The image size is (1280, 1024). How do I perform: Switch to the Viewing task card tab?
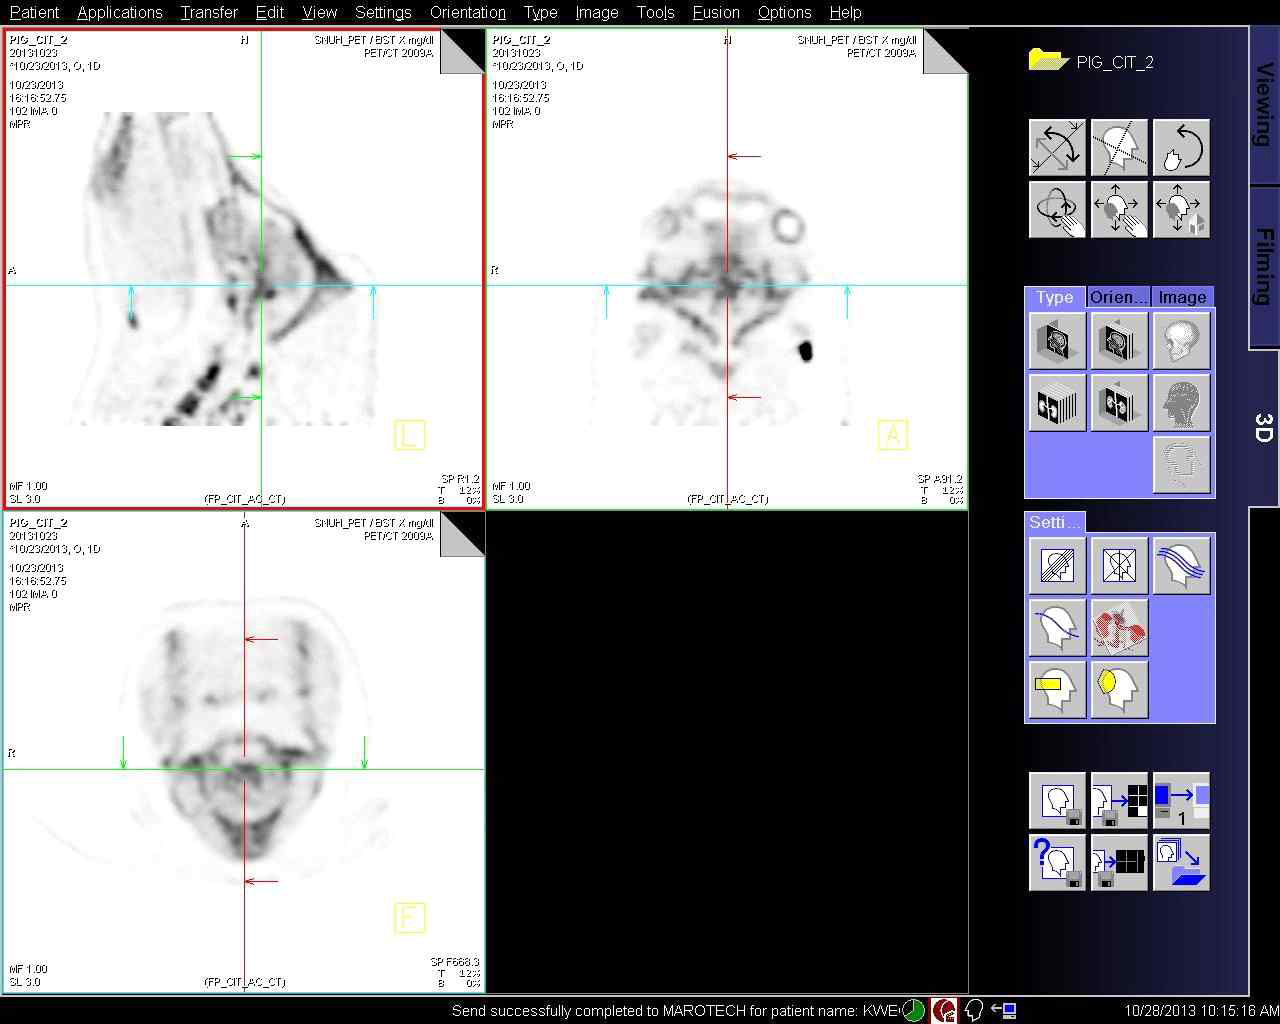(x=1264, y=105)
